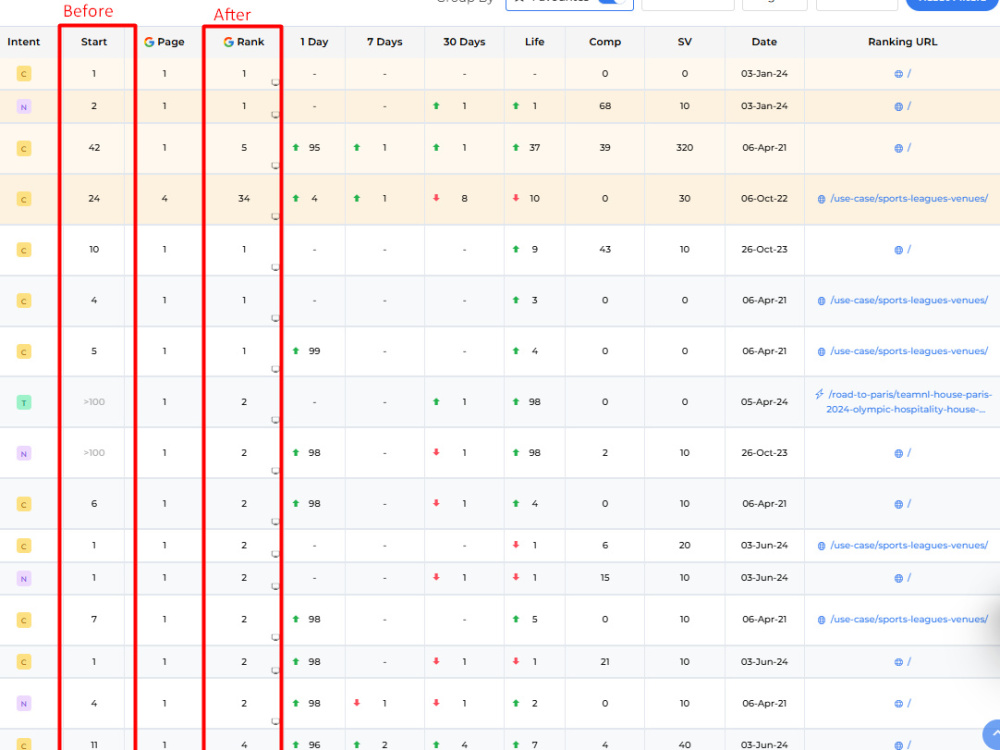Viewport: 1000px width, 750px height.
Task: Click globe icon in Comp 15 row
Action: pyautogui.click(x=899, y=578)
